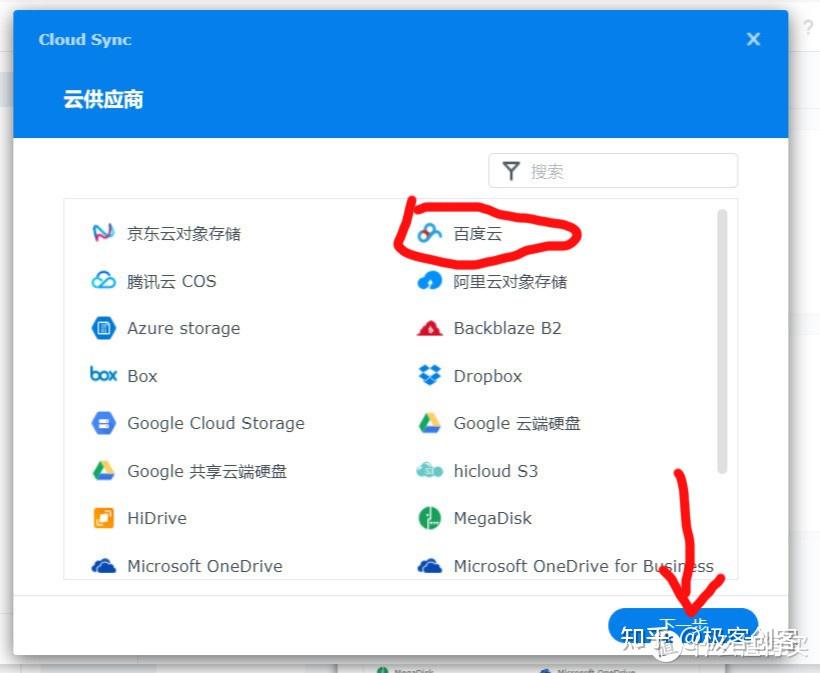
Task: Select the hicloud S3 label
Action: (496, 471)
